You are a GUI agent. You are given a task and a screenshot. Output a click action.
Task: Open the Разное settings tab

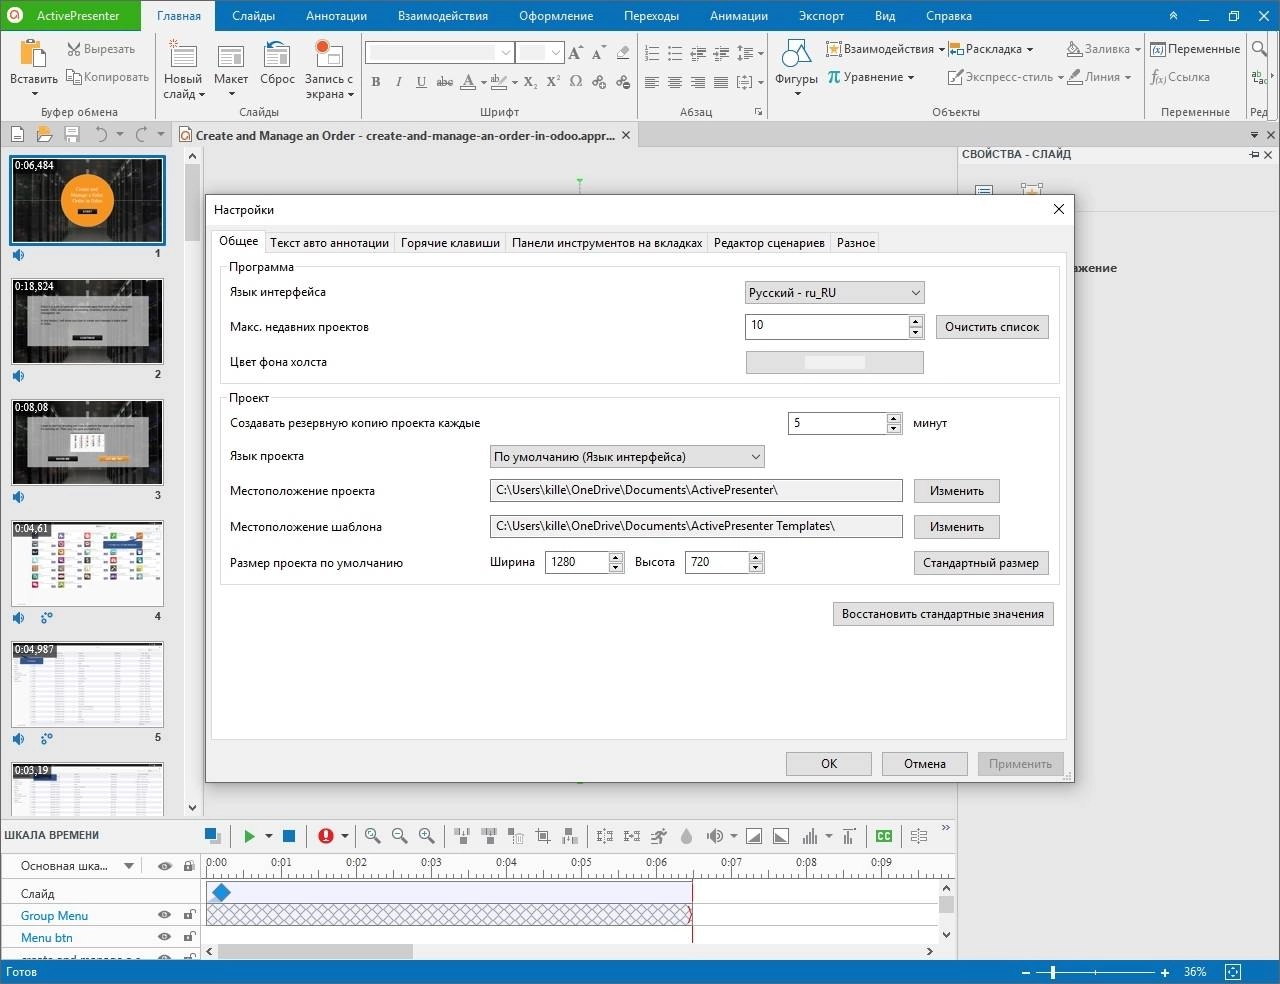pos(856,243)
